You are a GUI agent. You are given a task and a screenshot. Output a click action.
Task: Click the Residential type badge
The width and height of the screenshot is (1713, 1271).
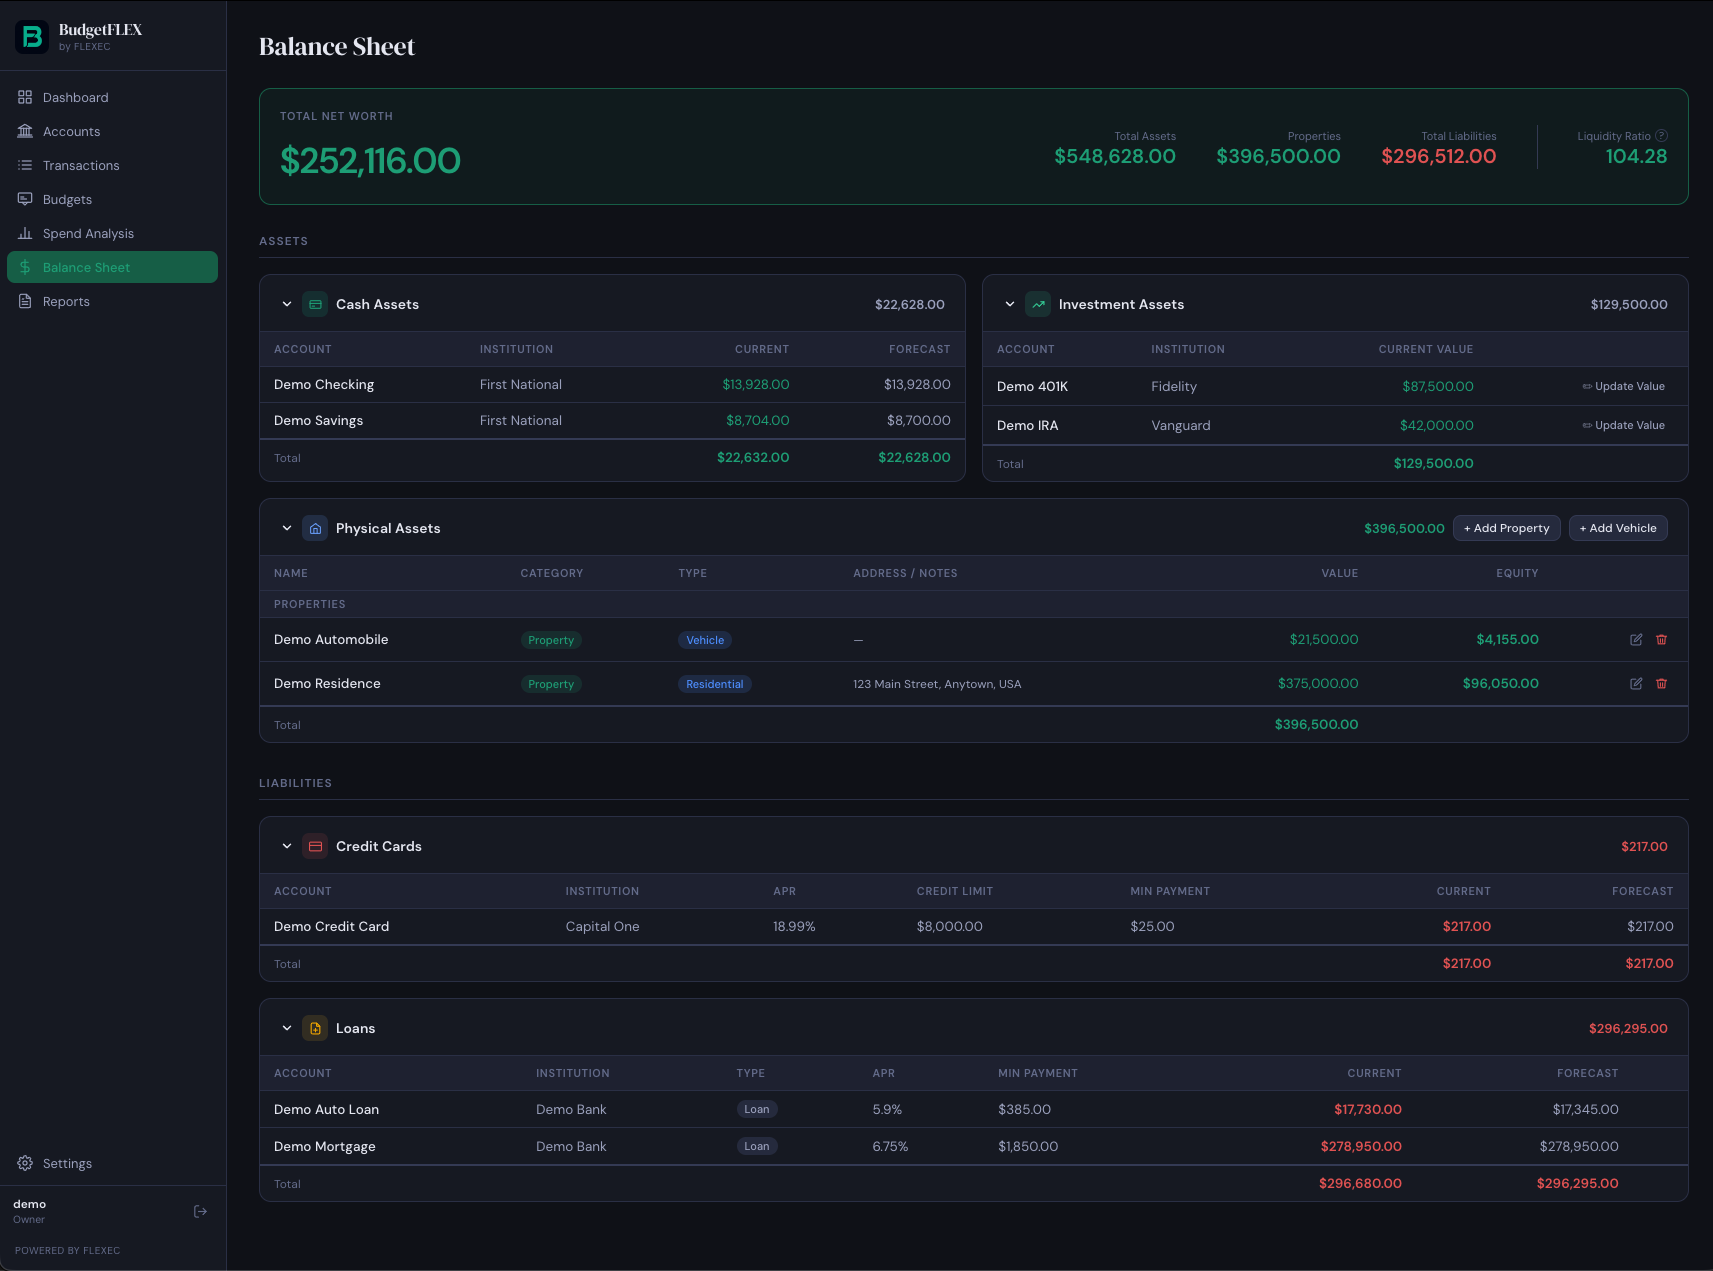715,684
